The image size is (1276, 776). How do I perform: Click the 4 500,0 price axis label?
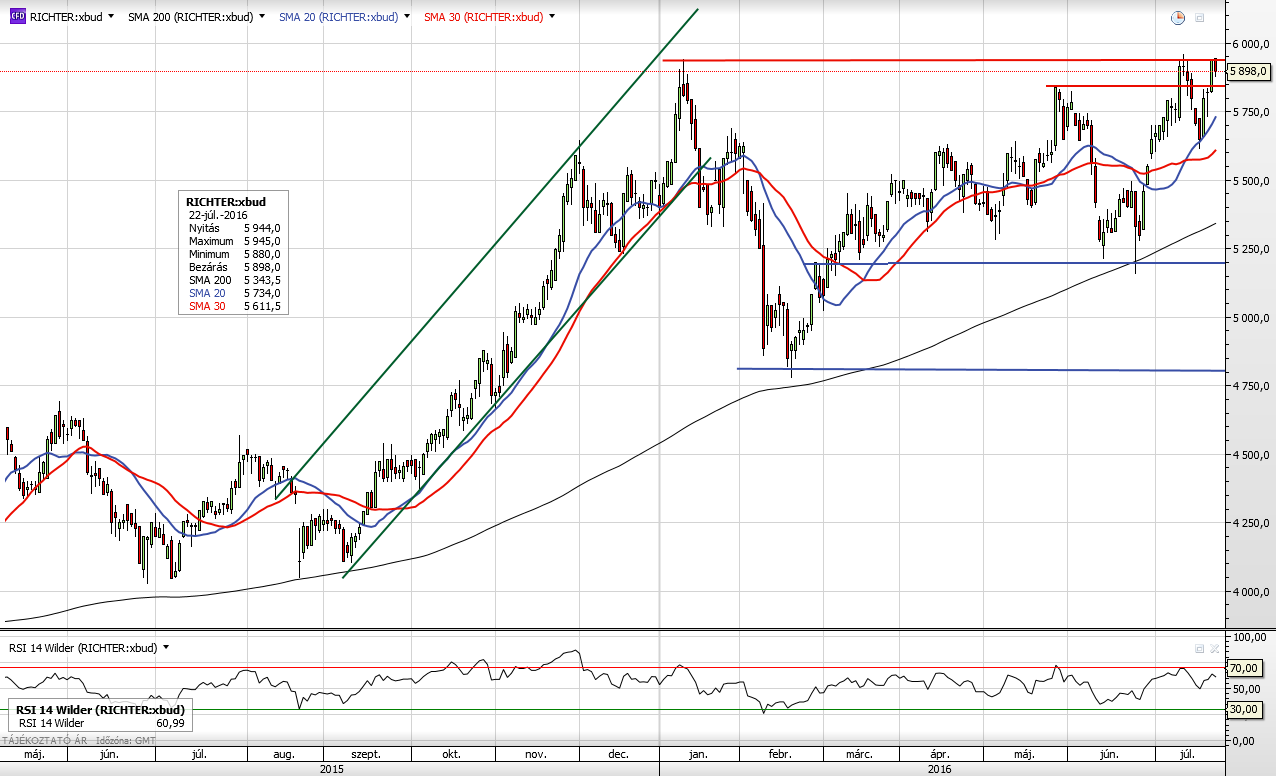[x=1249, y=455]
